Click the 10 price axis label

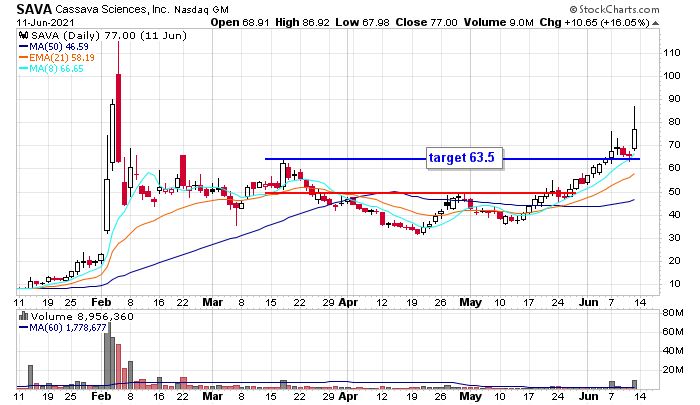tap(674, 284)
